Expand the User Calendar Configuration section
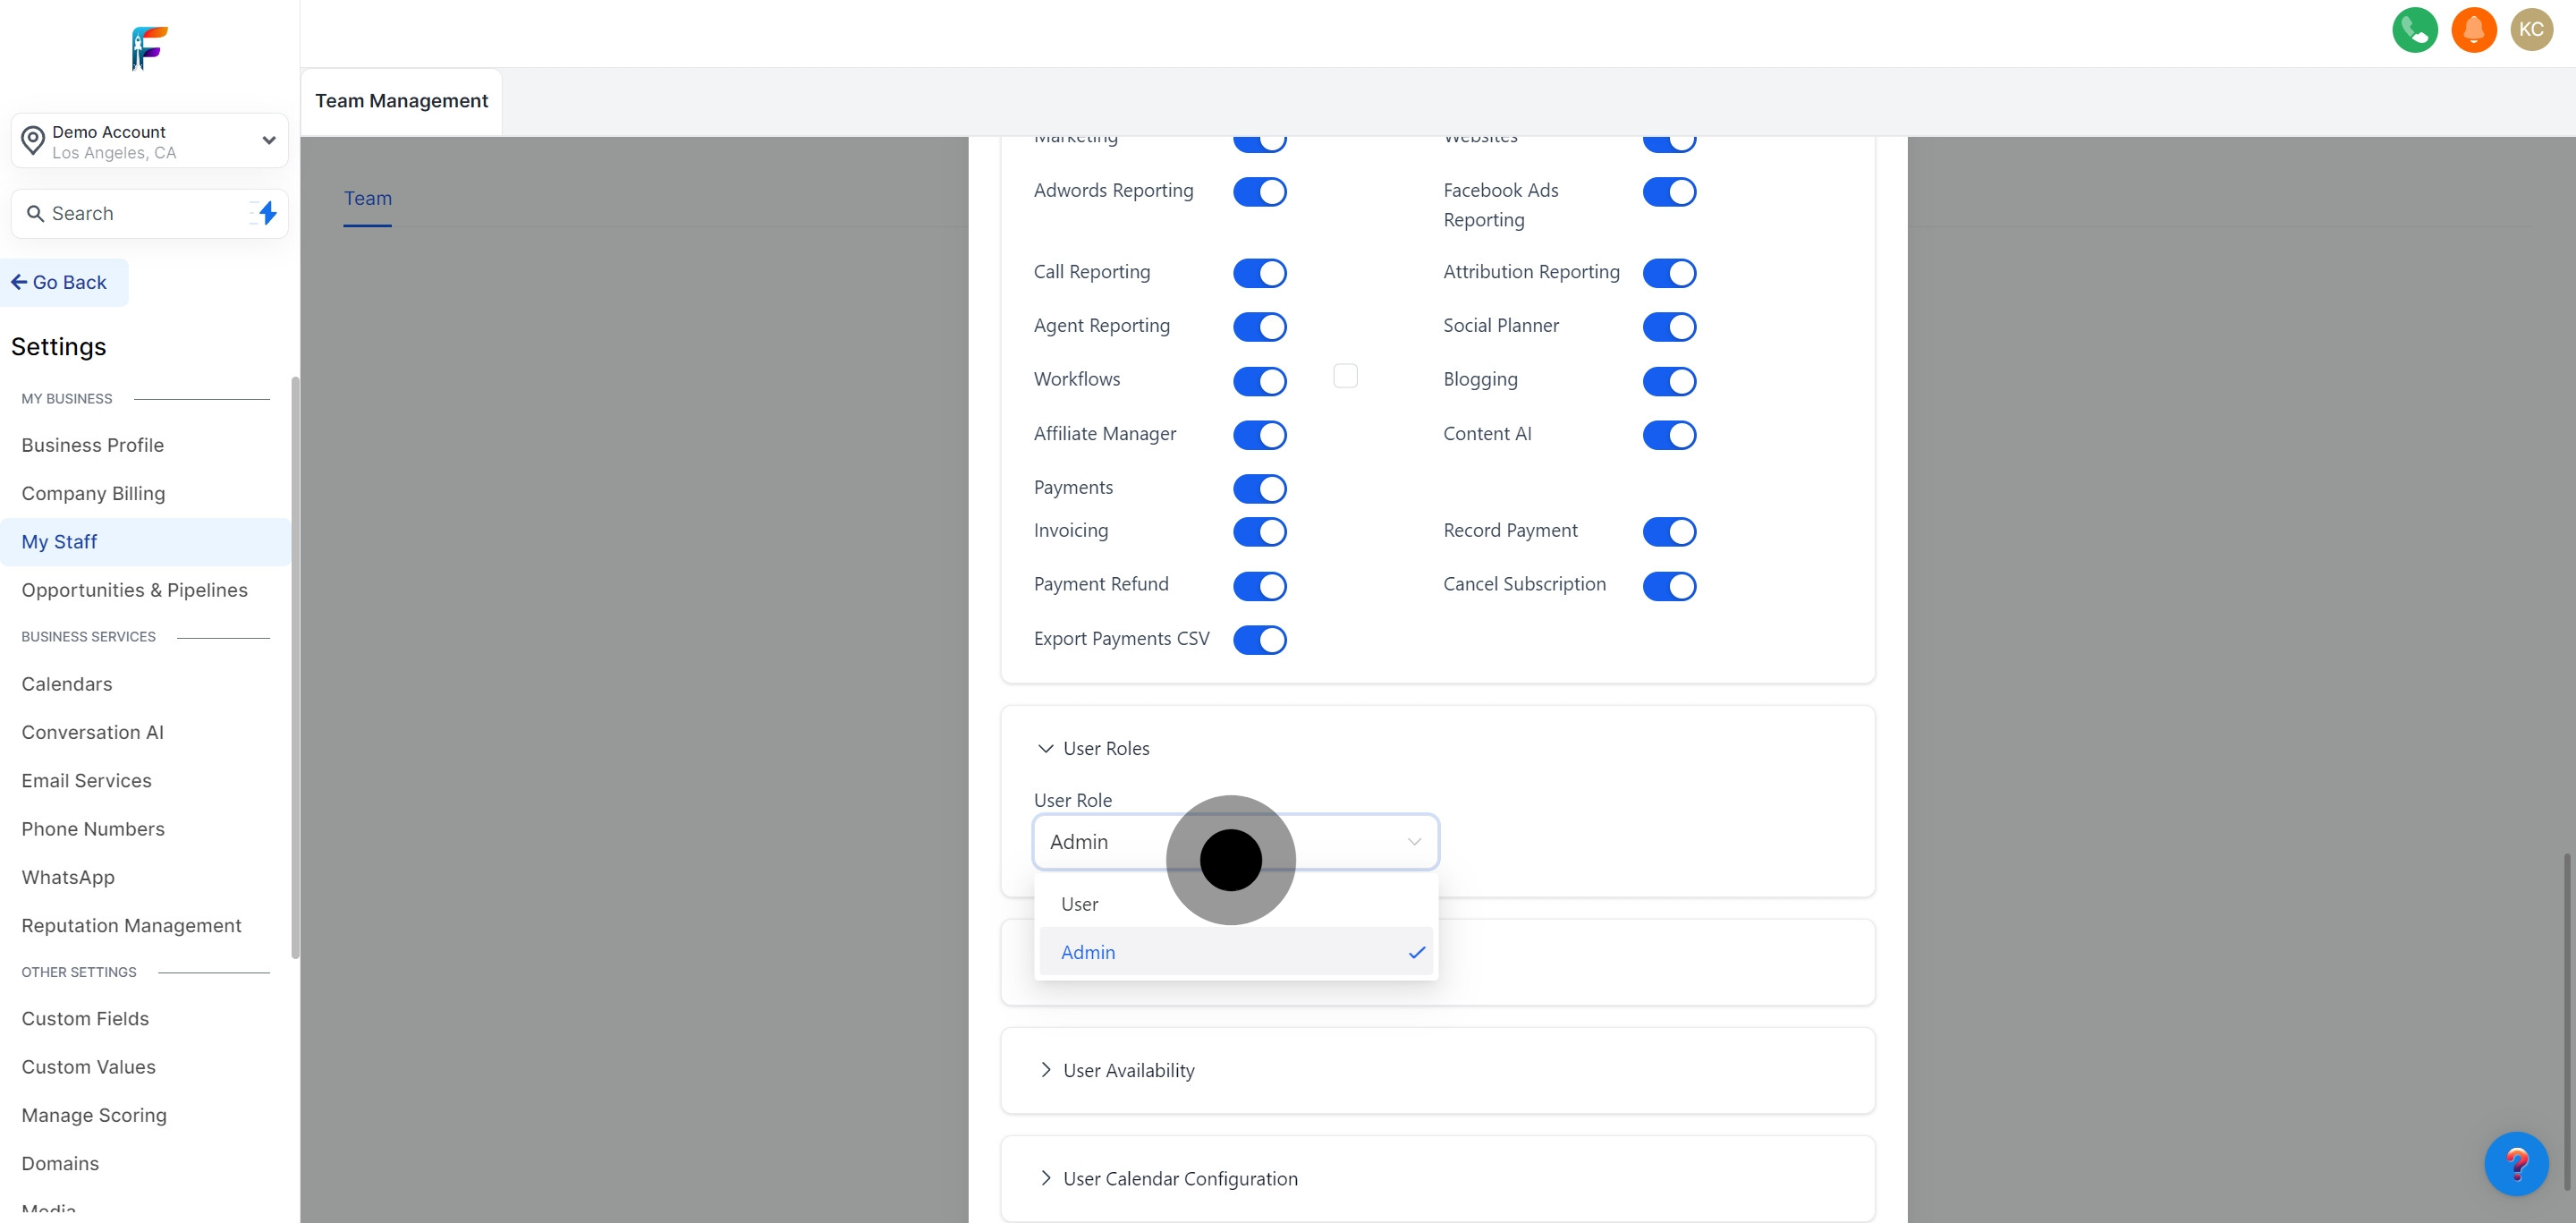This screenshot has width=2576, height=1223. (x=1180, y=1178)
